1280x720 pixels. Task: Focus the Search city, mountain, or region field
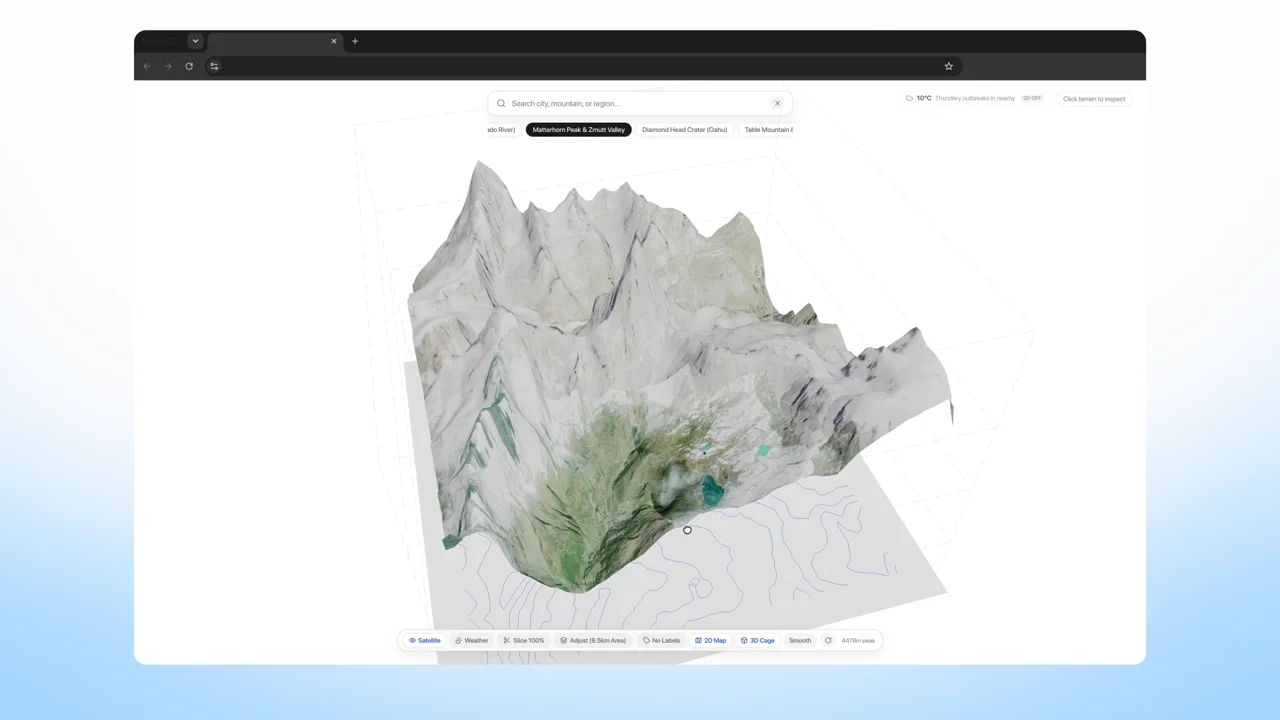tap(640, 103)
